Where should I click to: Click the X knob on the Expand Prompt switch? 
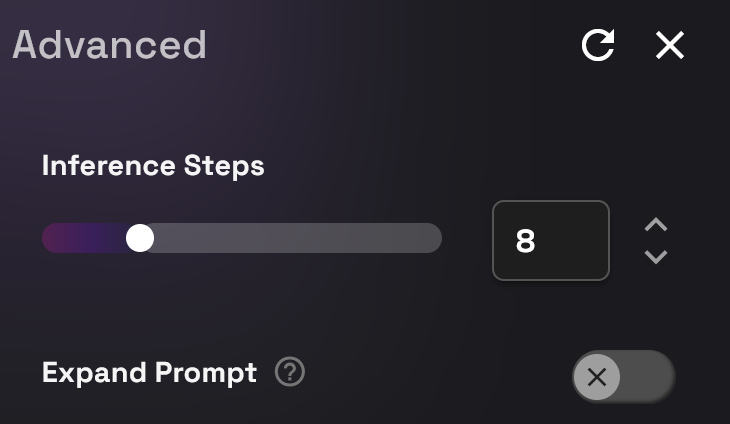coord(597,377)
